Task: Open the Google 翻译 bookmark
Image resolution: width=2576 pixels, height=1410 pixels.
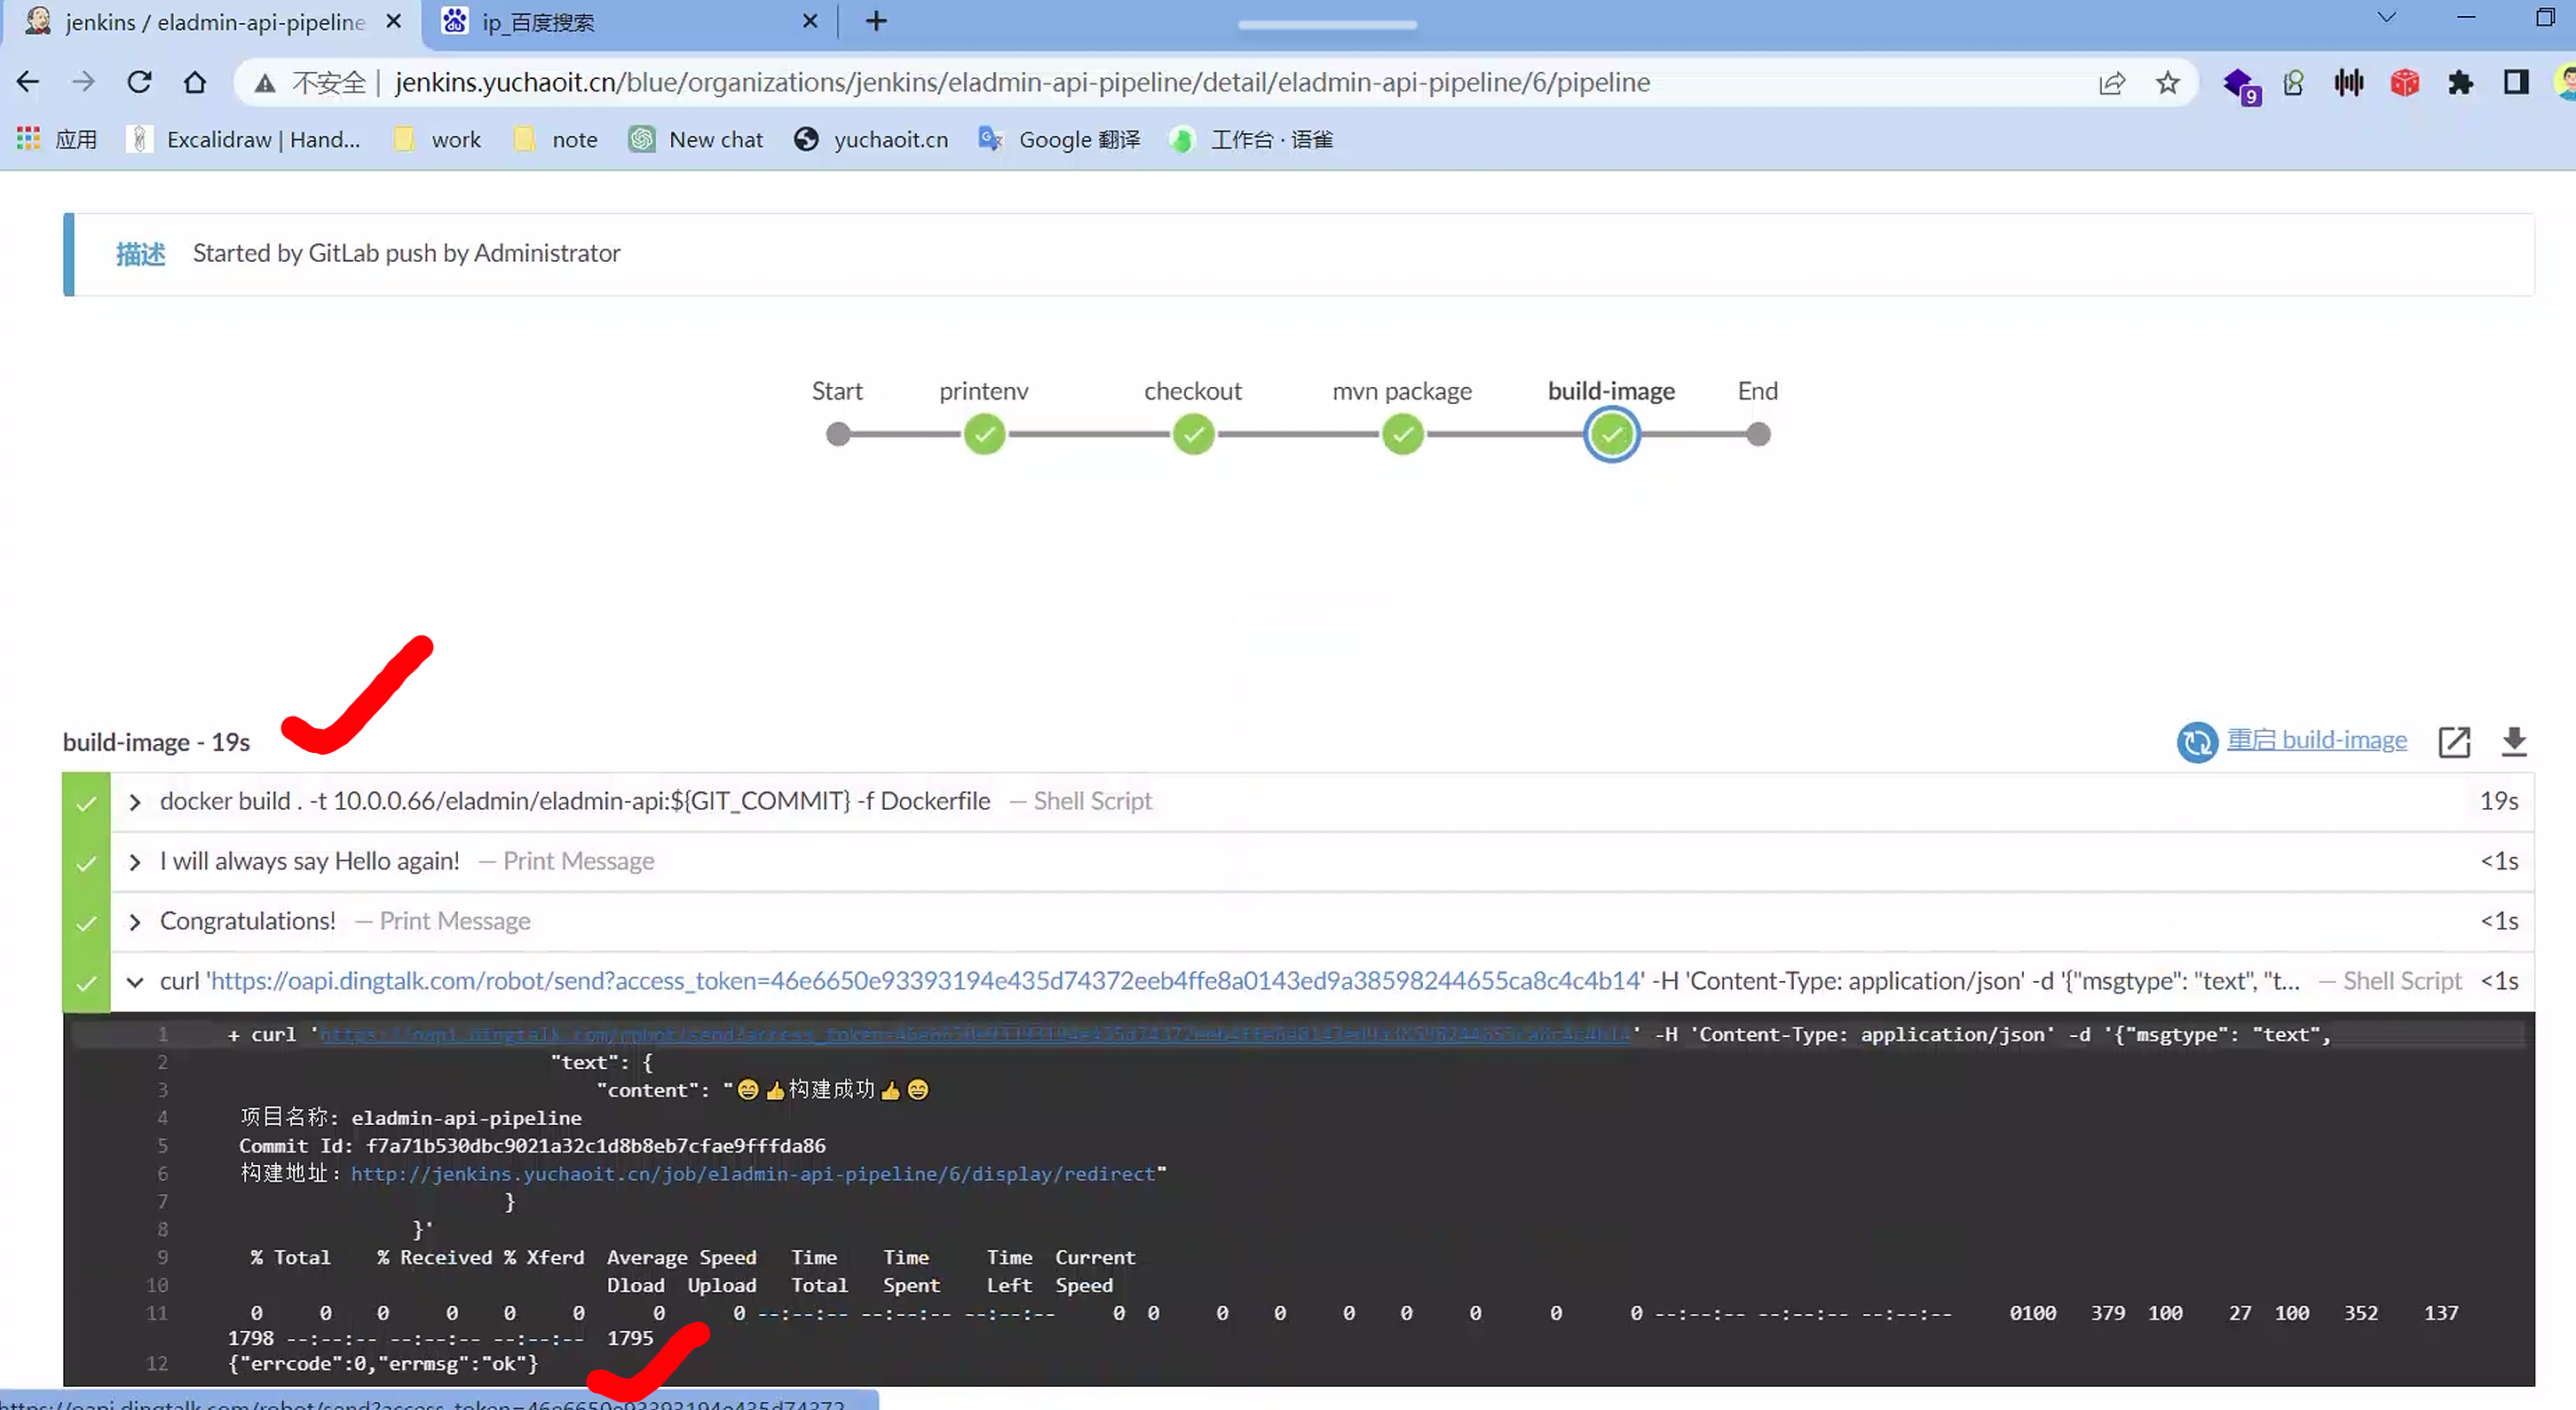Action: [1060, 140]
